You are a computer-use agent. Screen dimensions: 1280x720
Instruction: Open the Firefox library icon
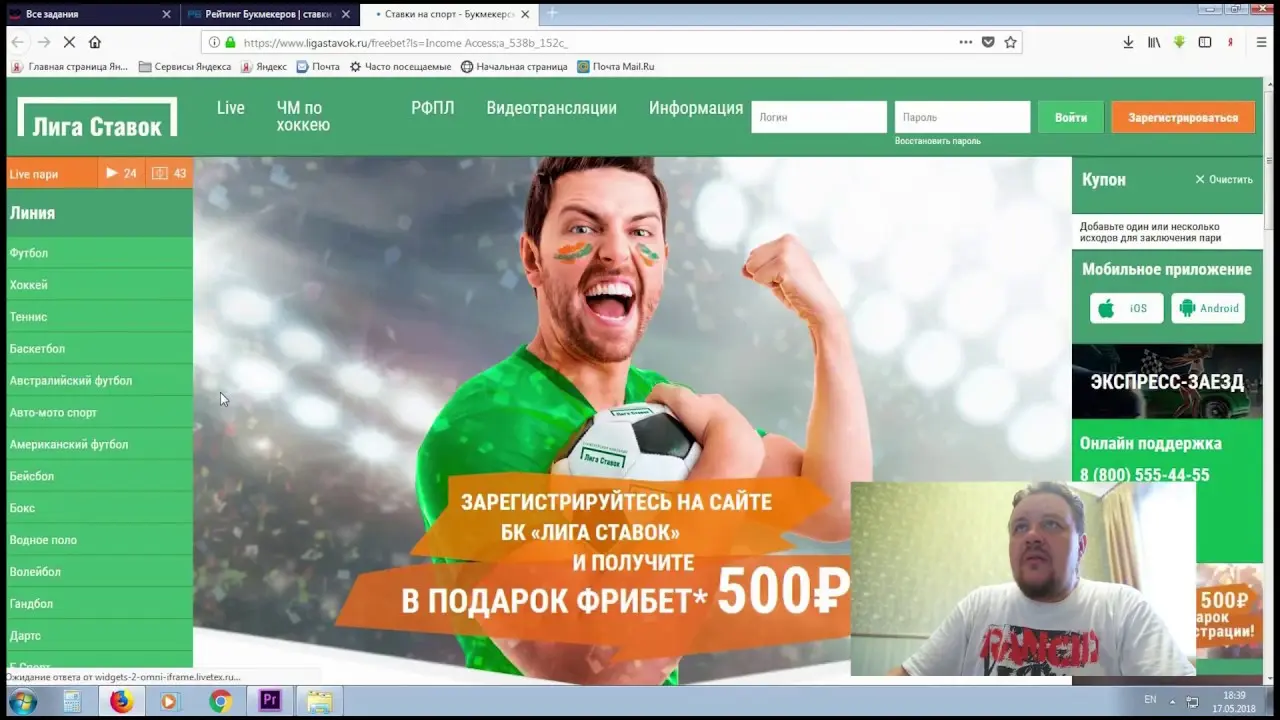[x=1154, y=42]
